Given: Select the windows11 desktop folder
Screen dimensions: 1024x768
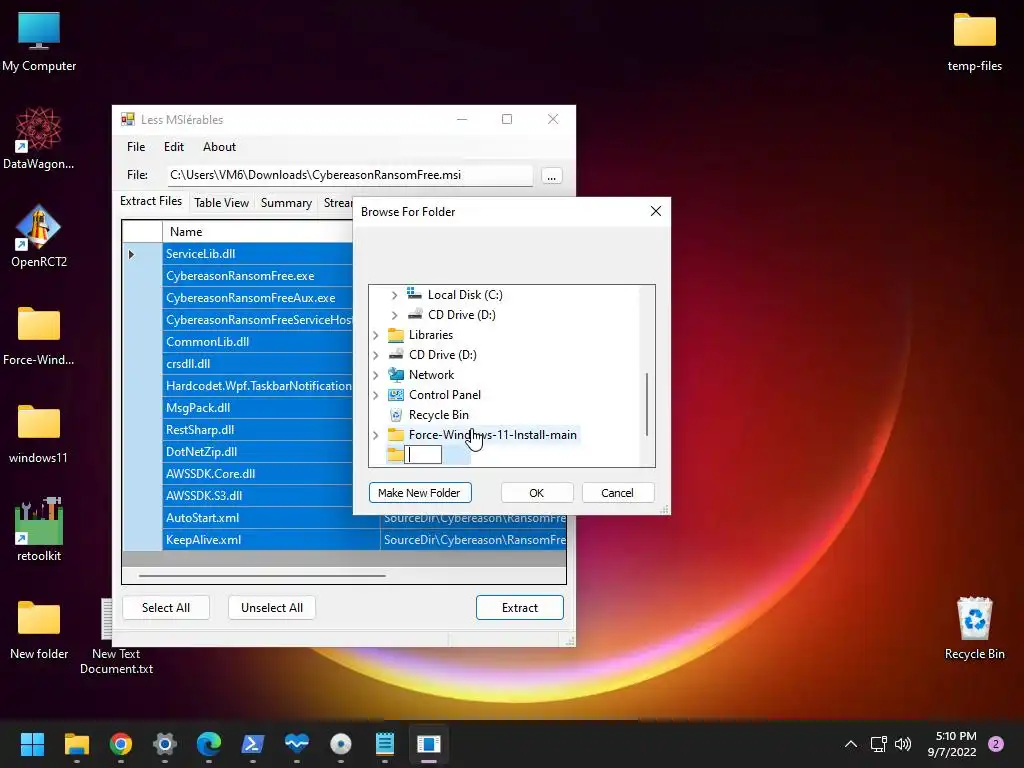Looking at the screenshot, I should 39,434.
